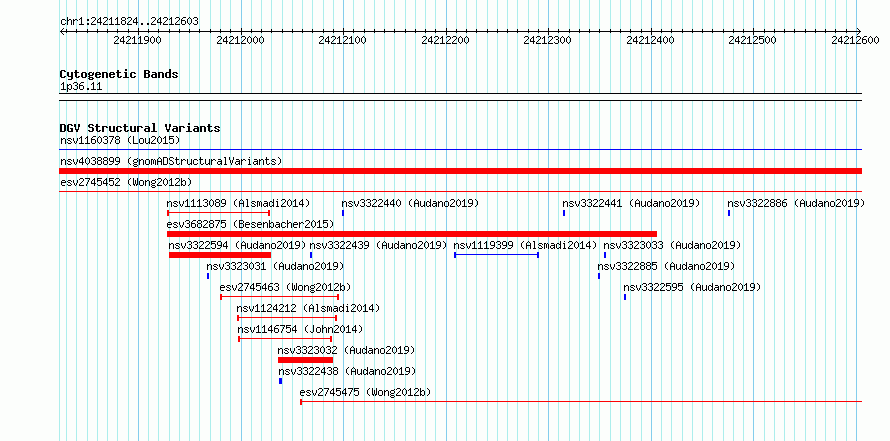Open nsv3322439 (Audano2019) label
The height and width of the screenshot is (441, 890).
pos(378,245)
